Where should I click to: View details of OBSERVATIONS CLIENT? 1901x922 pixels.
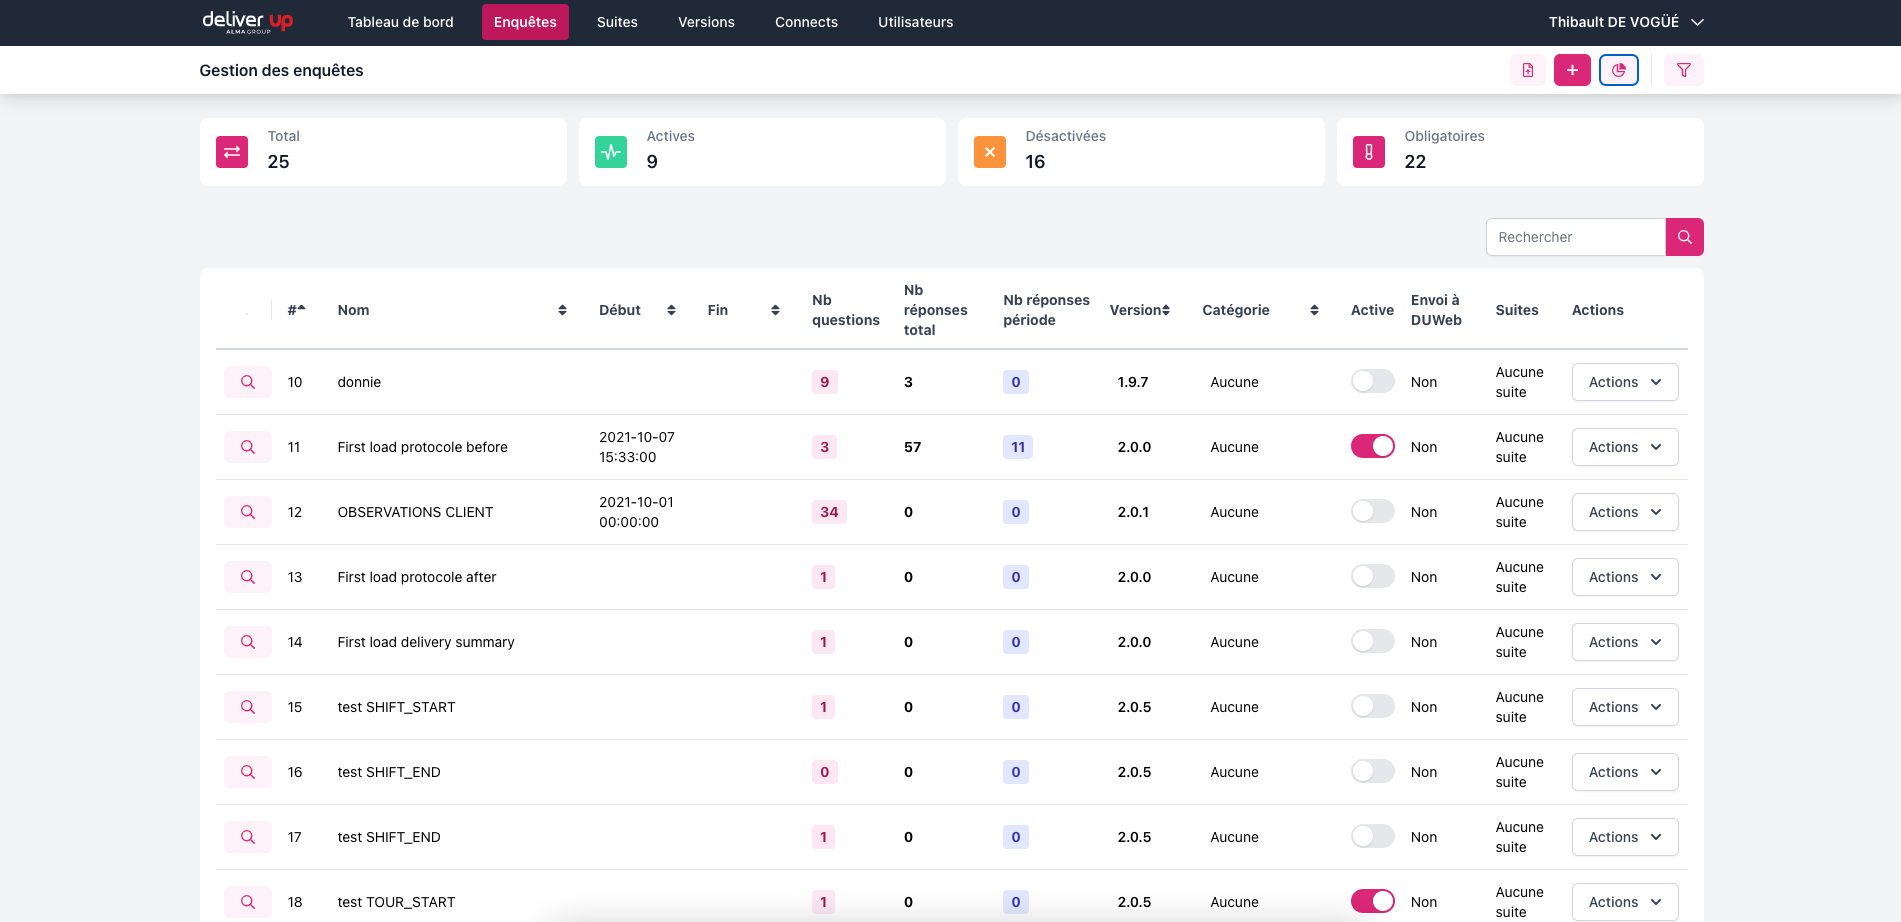pos(248,512)
